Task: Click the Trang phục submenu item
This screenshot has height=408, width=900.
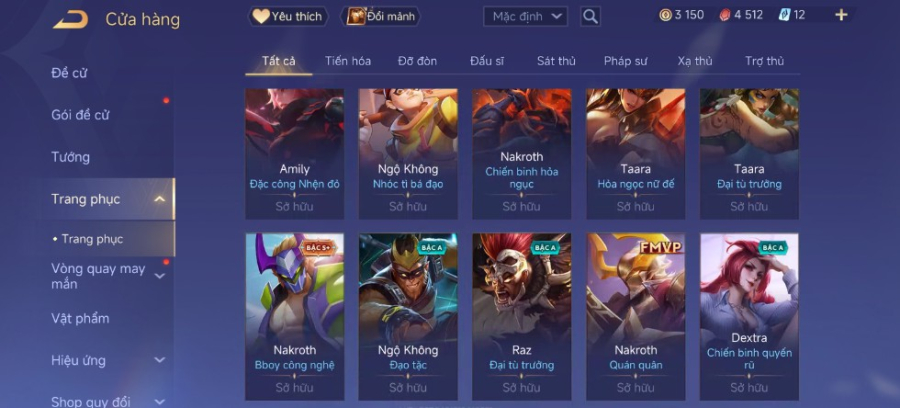Action: [x=92, y=239]
